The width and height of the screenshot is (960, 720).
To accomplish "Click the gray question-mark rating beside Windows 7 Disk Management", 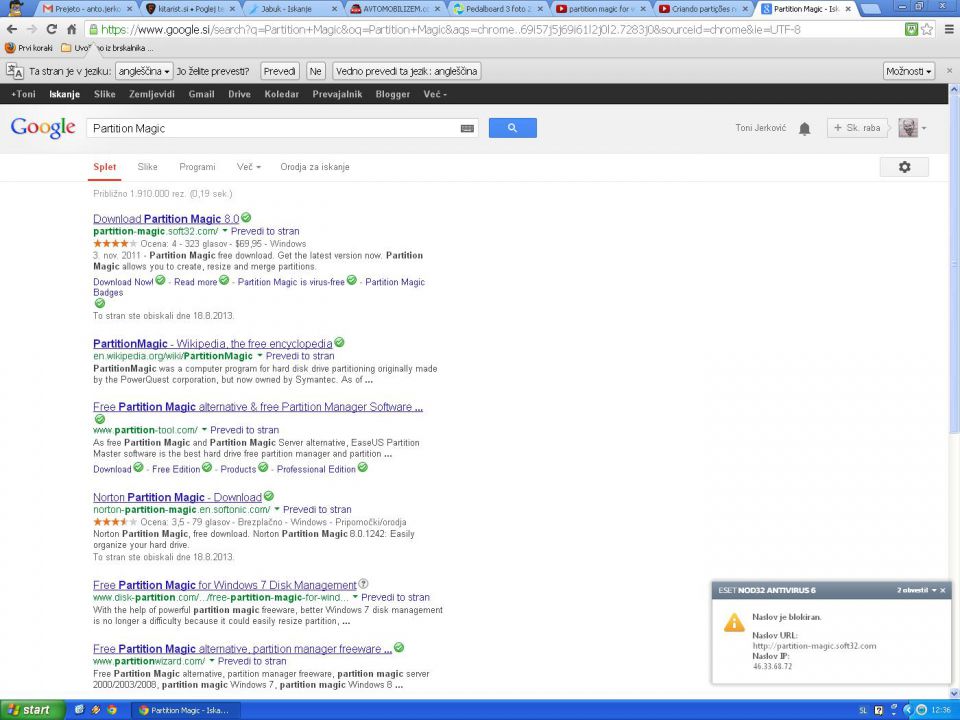I will 363,583.
